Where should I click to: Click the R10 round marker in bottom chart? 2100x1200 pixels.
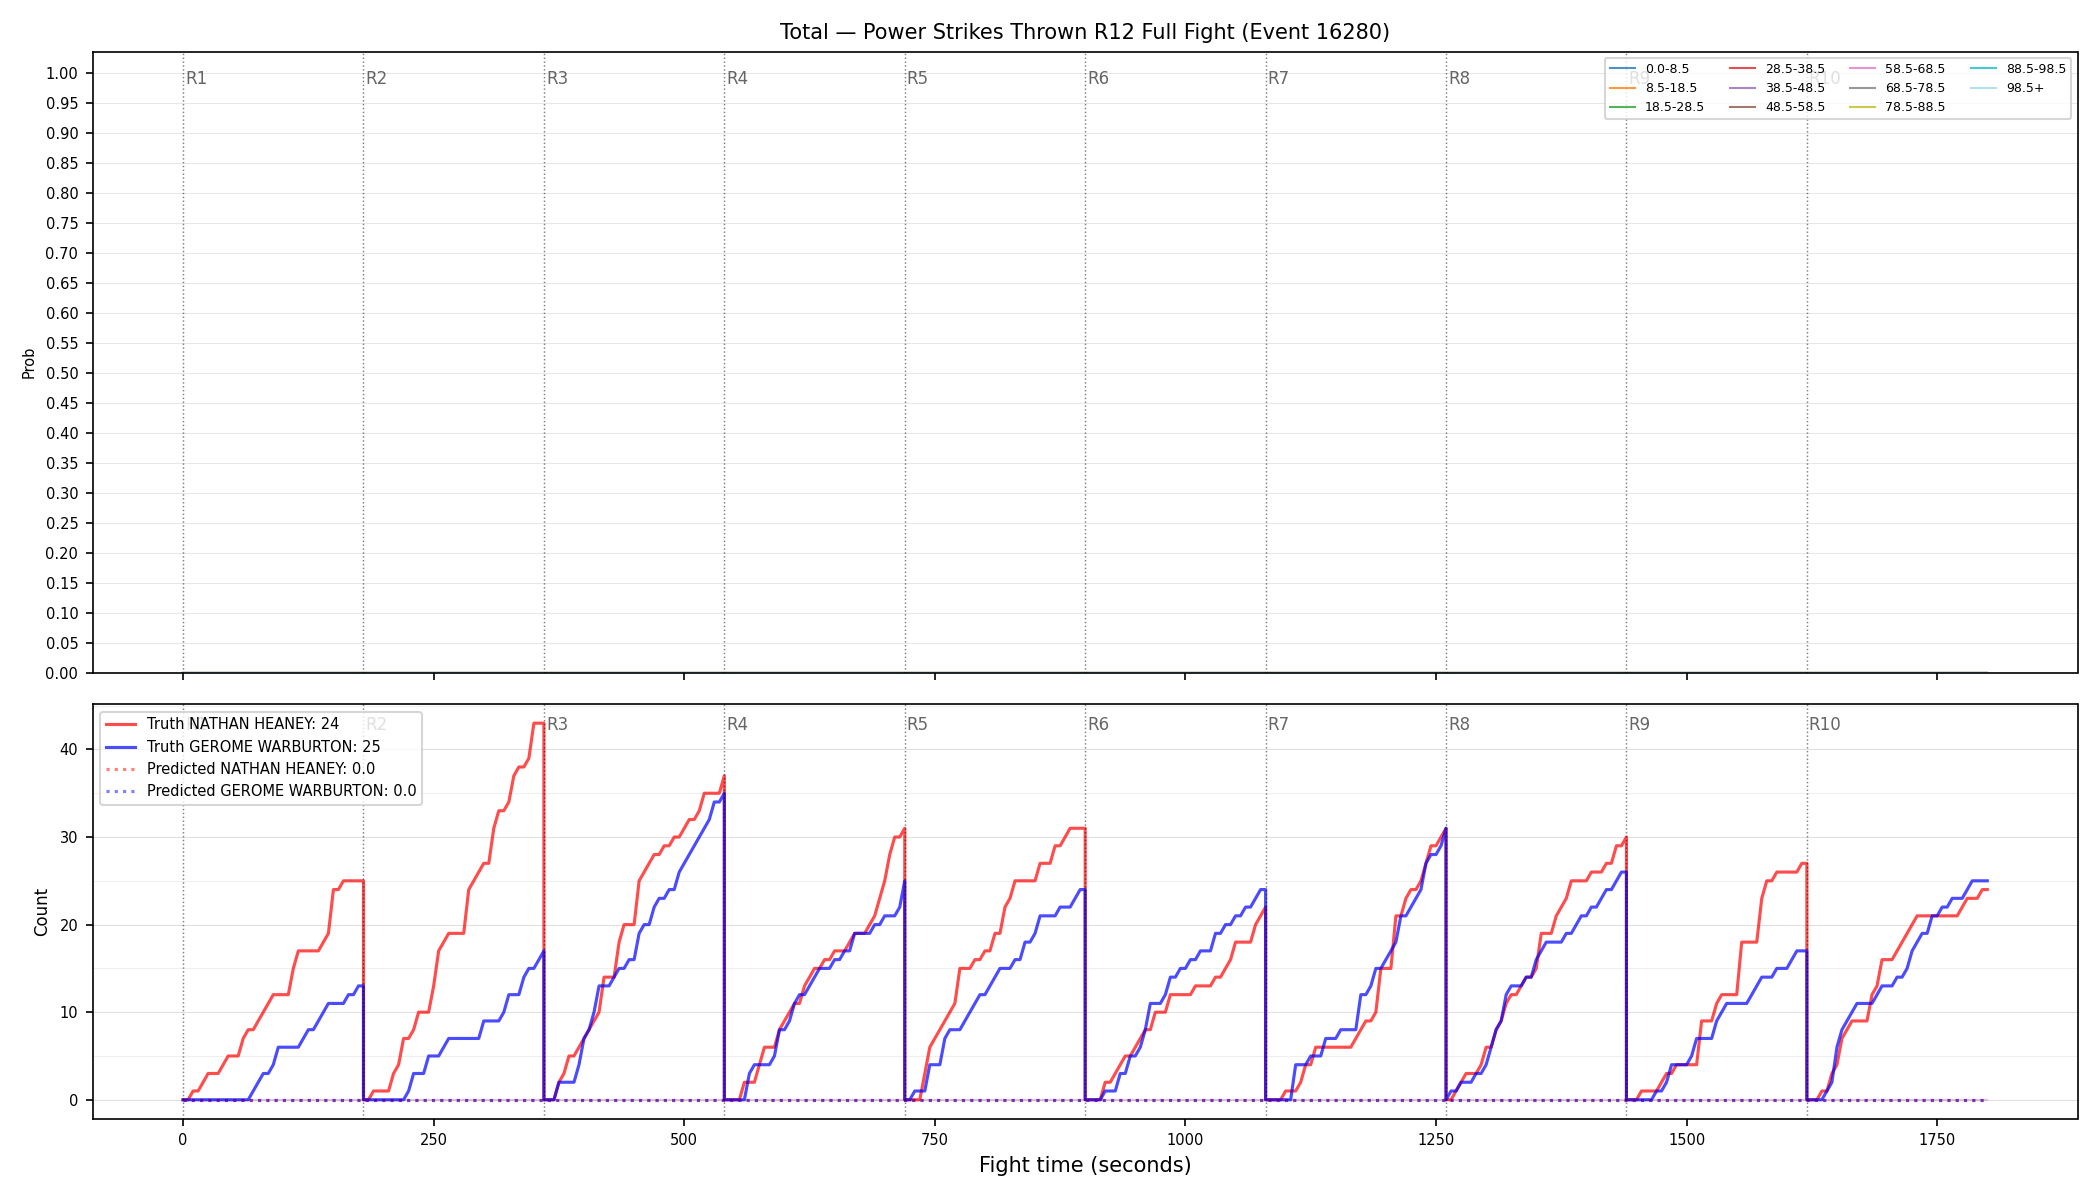(x=1824, y=724)
